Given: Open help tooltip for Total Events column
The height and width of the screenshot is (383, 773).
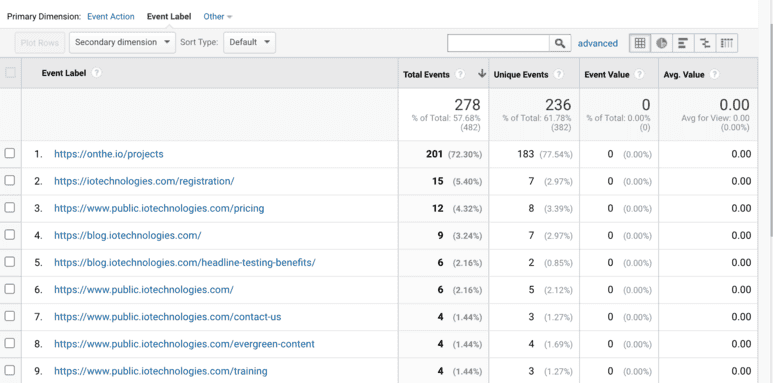Looking at the screenshot, I should [x=460, y=74].
